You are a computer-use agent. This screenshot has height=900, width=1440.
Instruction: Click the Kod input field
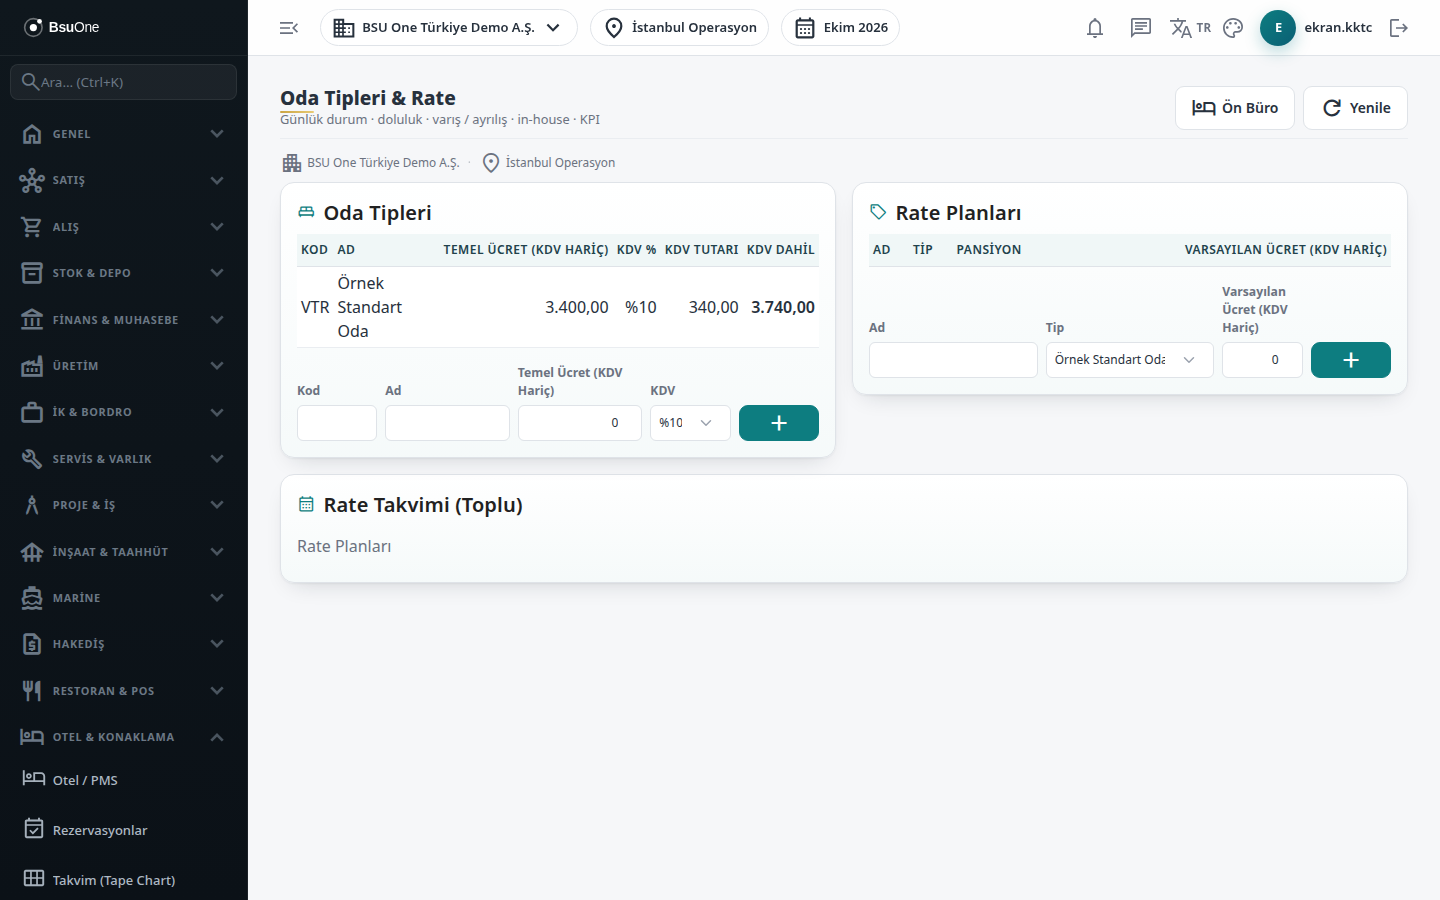coord(337,423)
